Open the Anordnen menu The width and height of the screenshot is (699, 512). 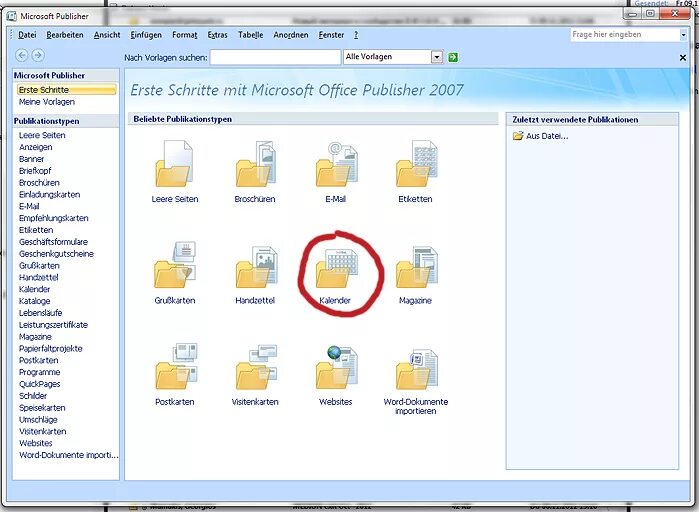pyautogui.click(x=291, y=35)
